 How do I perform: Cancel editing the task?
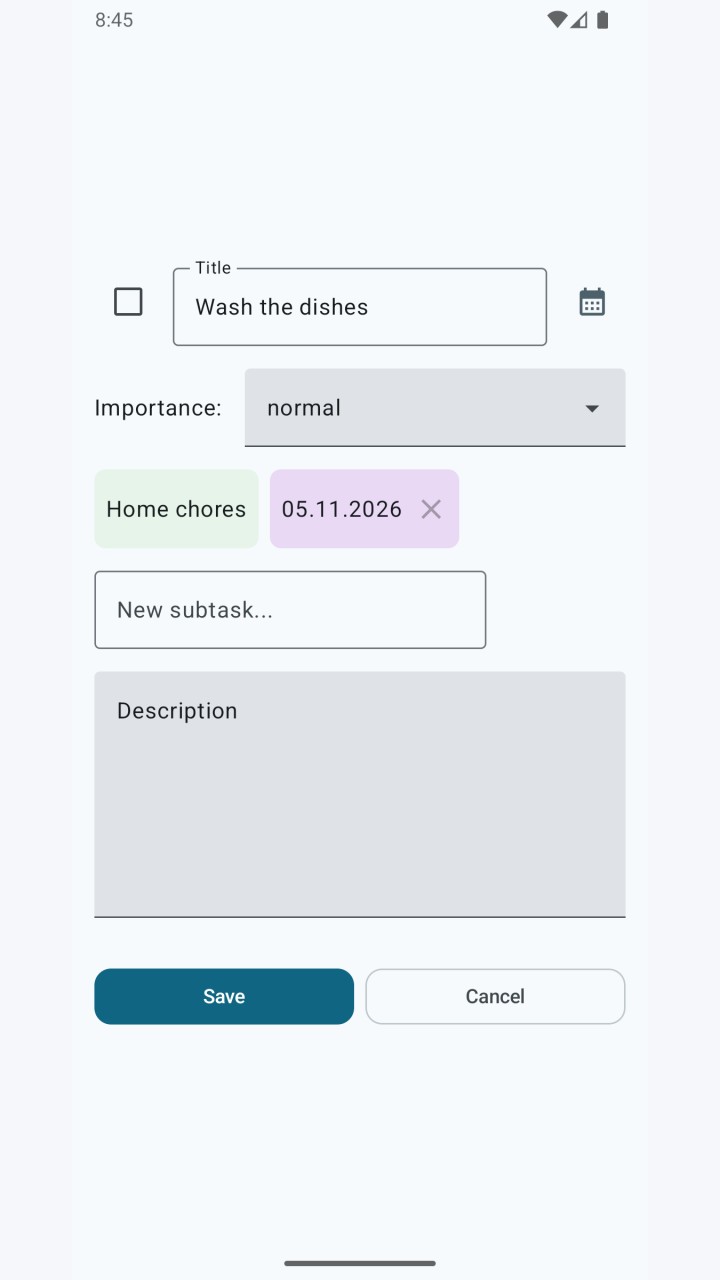click(x=495, y=996)
